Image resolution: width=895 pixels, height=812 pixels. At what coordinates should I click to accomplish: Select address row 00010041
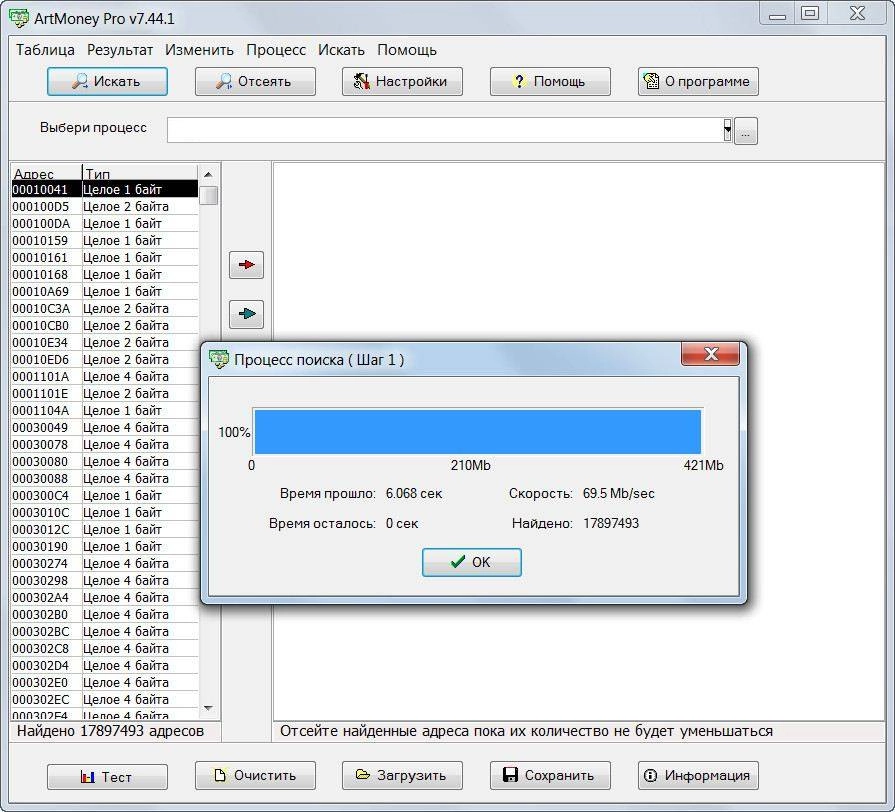pos(105,189)
